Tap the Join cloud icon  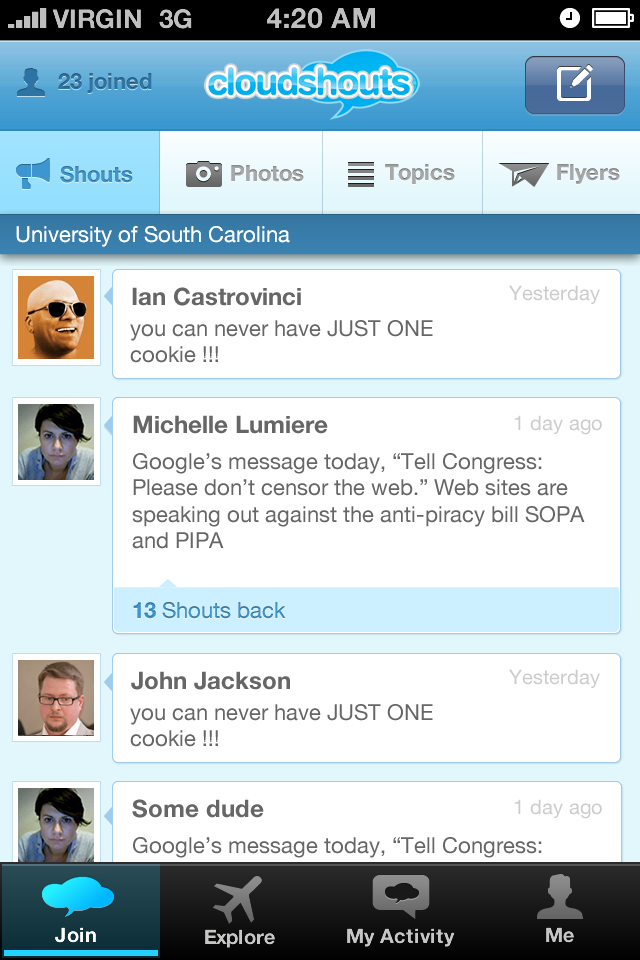coord(77,897)
